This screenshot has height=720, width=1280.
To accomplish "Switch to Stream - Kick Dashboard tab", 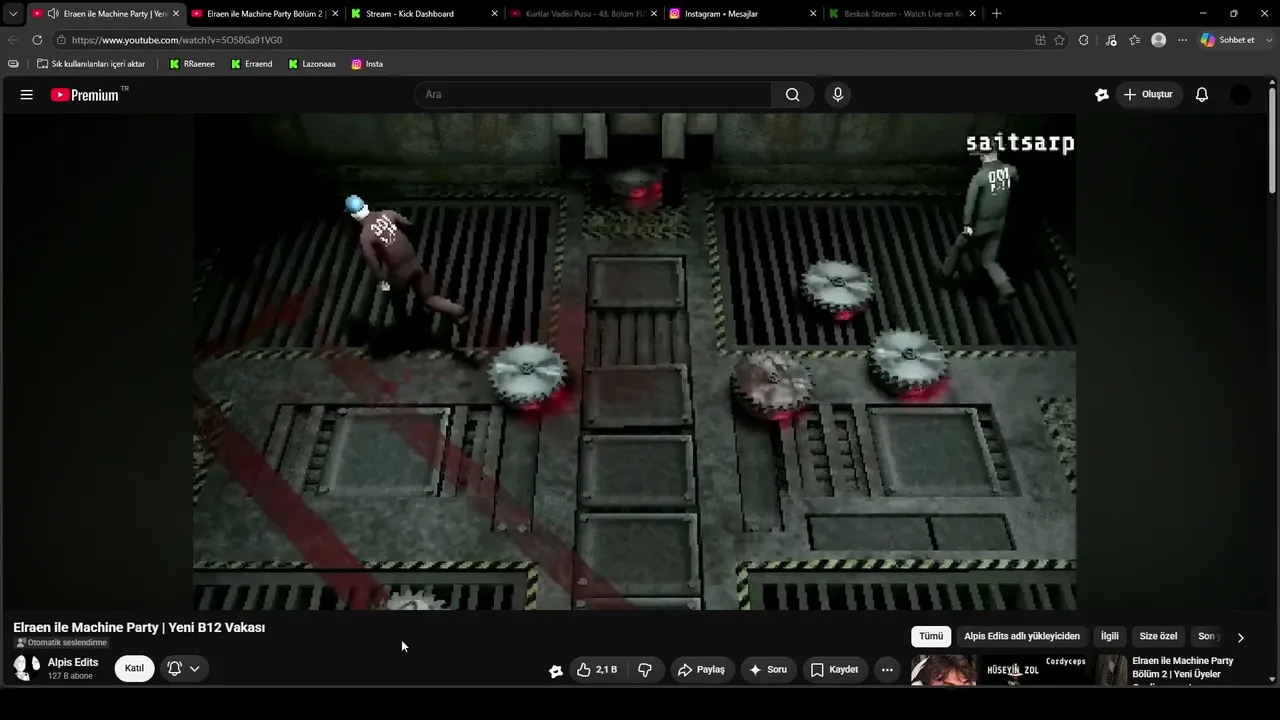I will pos(424,14).
